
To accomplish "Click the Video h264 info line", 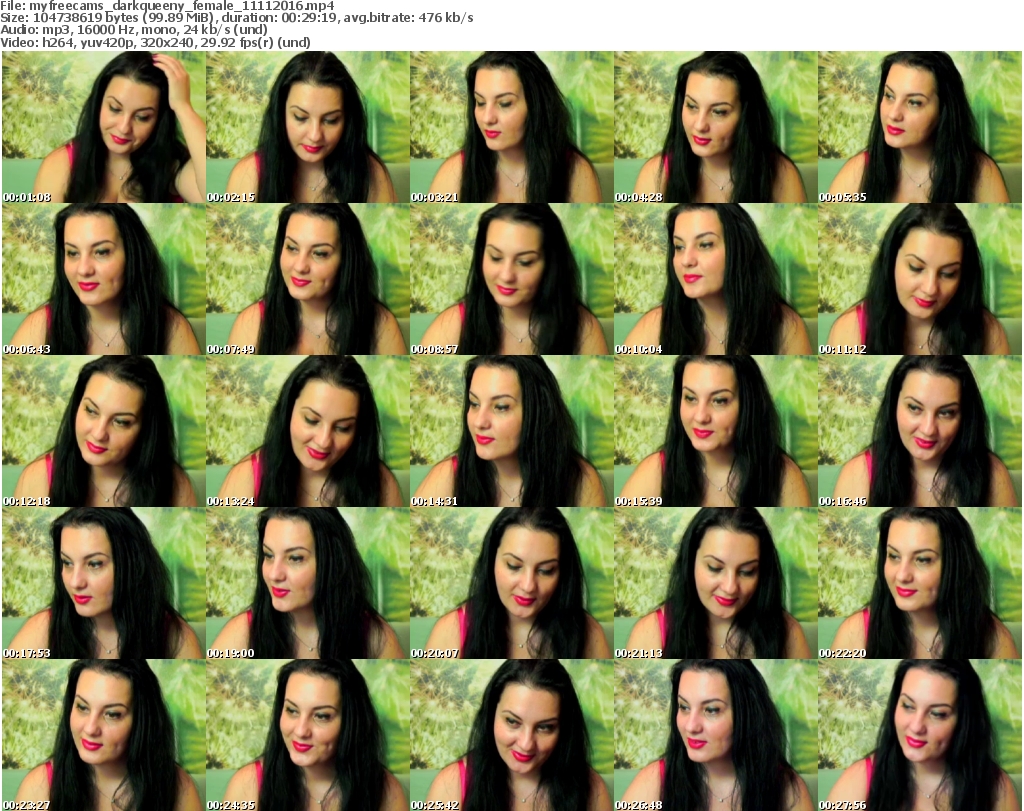I will click(155, 42).
